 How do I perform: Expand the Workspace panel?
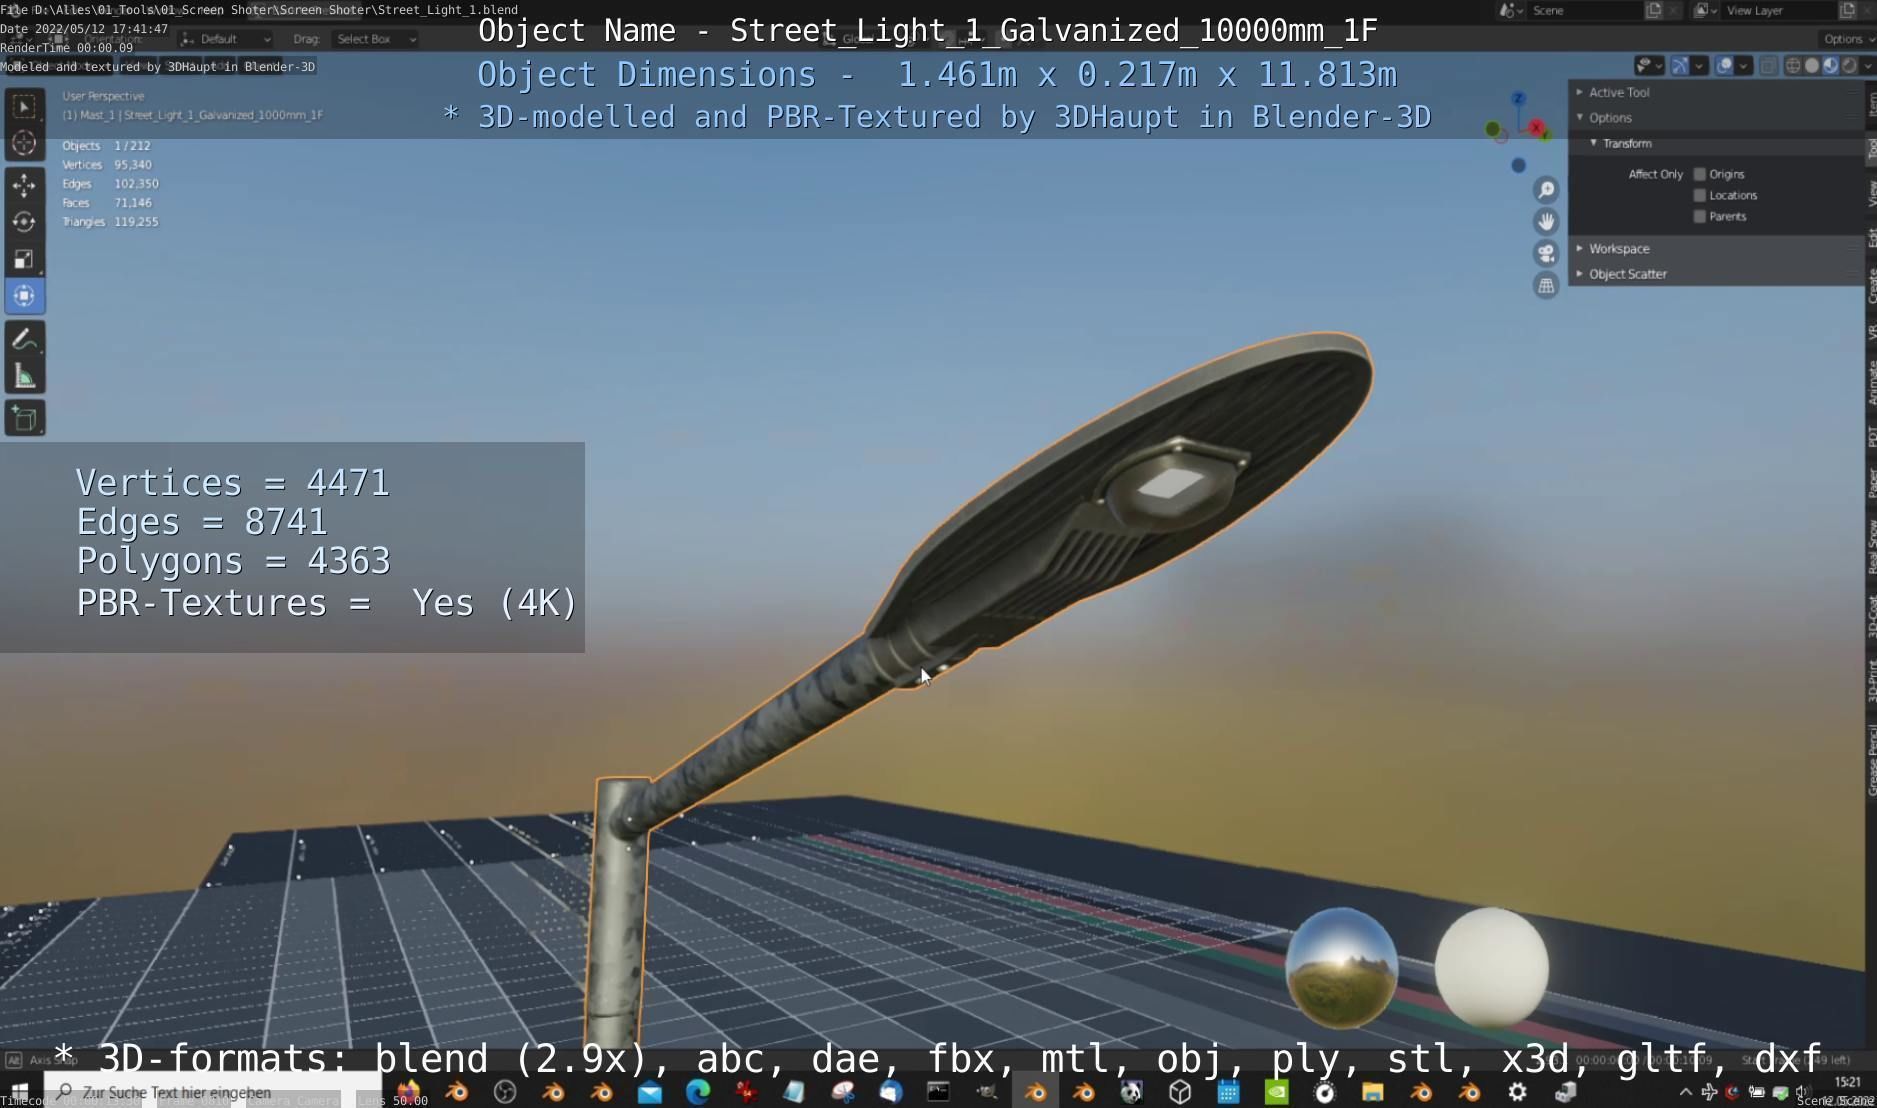tap(1619, 249)
